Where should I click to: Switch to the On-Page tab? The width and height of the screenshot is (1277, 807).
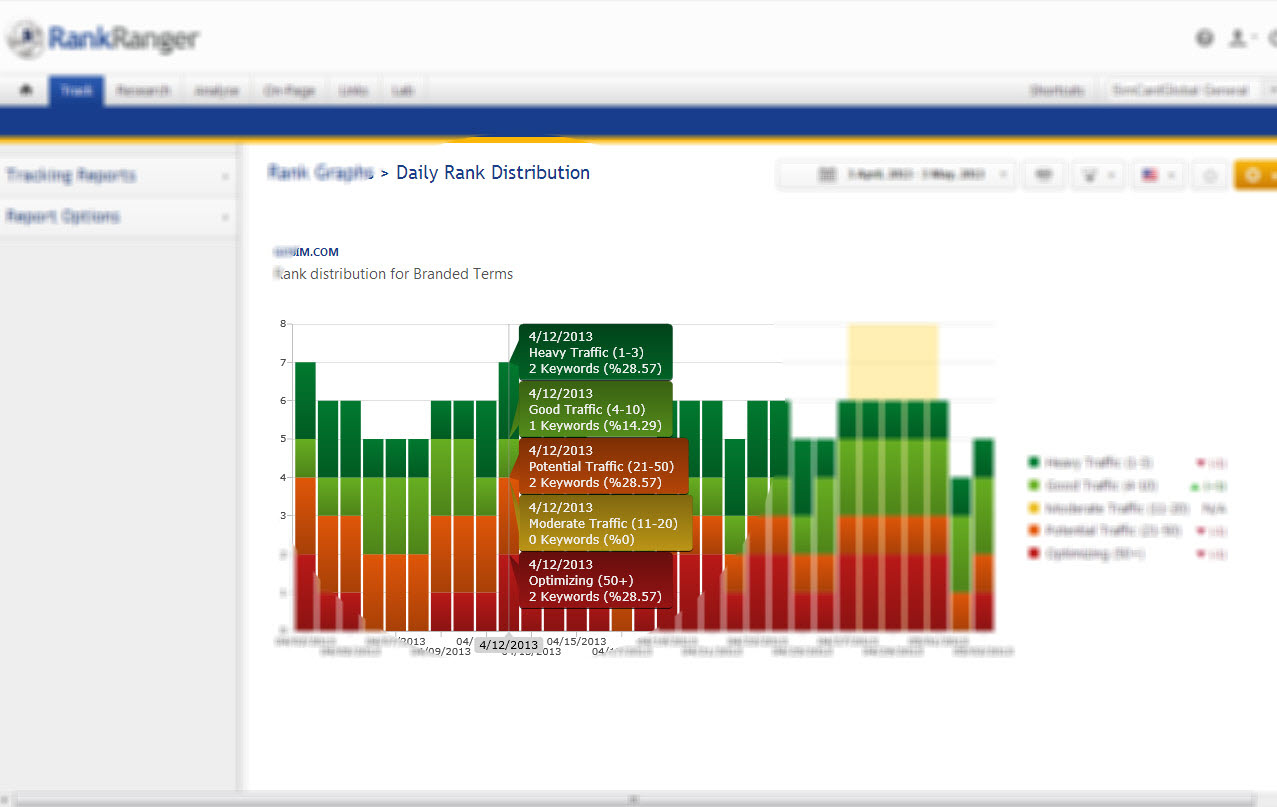coord(289,90)
